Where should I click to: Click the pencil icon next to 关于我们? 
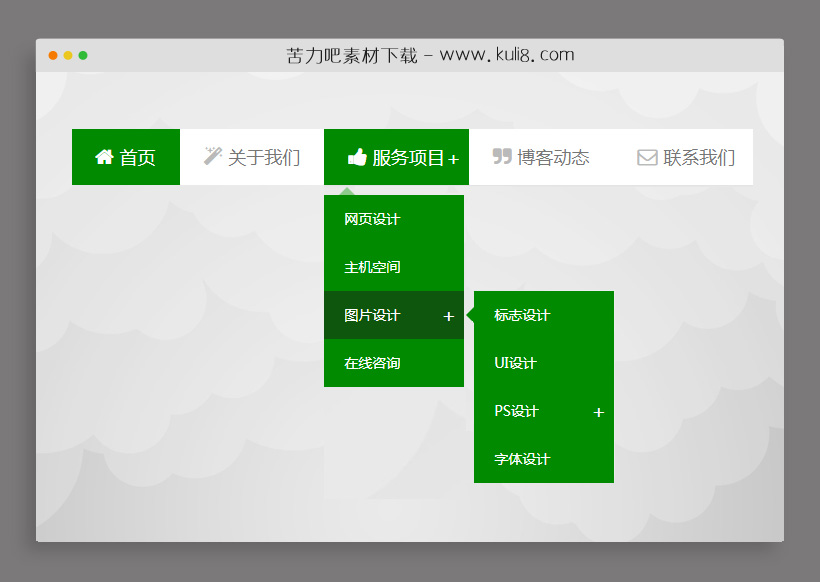(212, 156)
